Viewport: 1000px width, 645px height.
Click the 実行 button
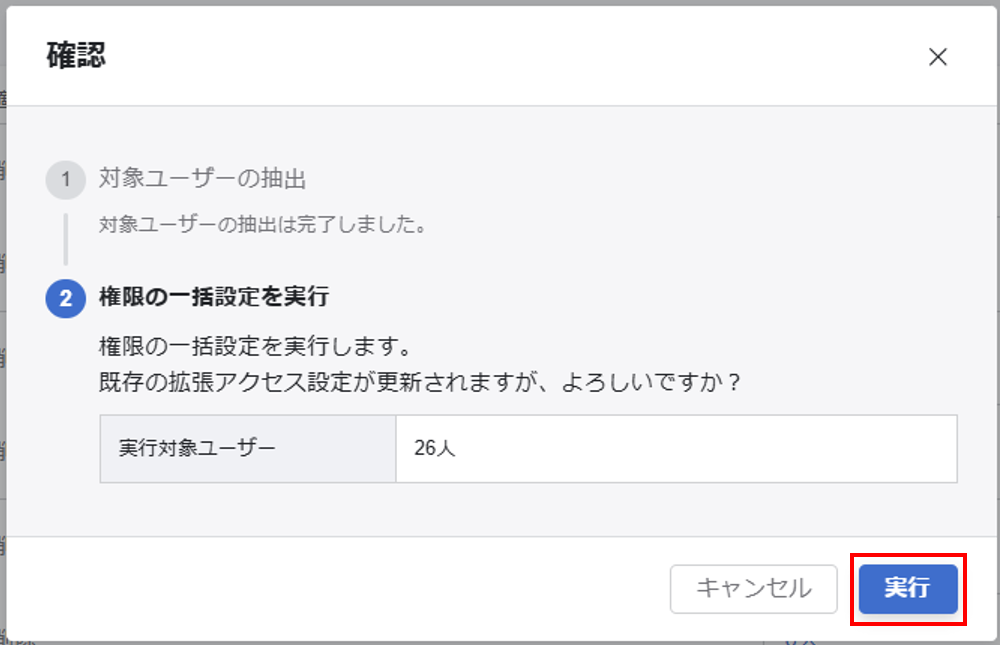coord(908,589)
